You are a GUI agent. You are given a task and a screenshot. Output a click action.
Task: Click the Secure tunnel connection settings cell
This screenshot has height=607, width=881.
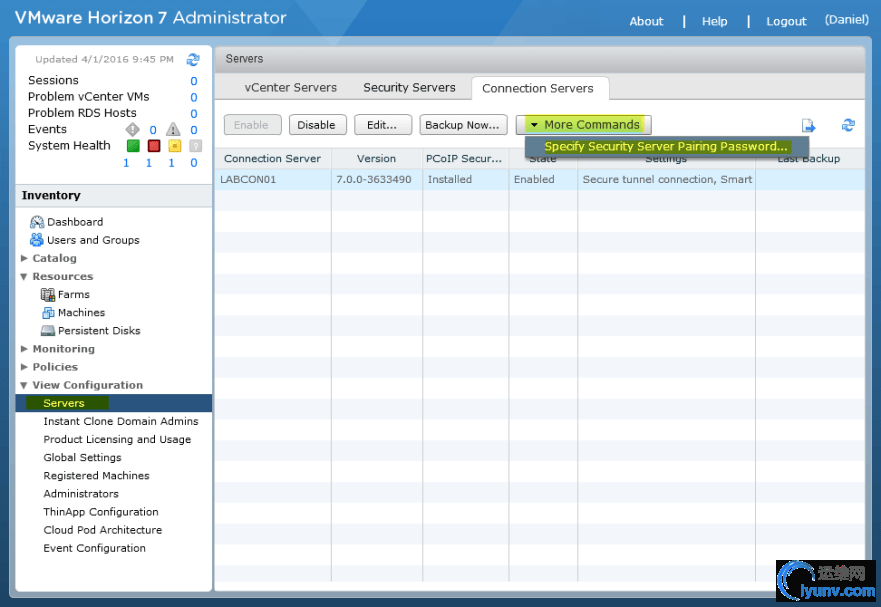(x=667, y=179)
